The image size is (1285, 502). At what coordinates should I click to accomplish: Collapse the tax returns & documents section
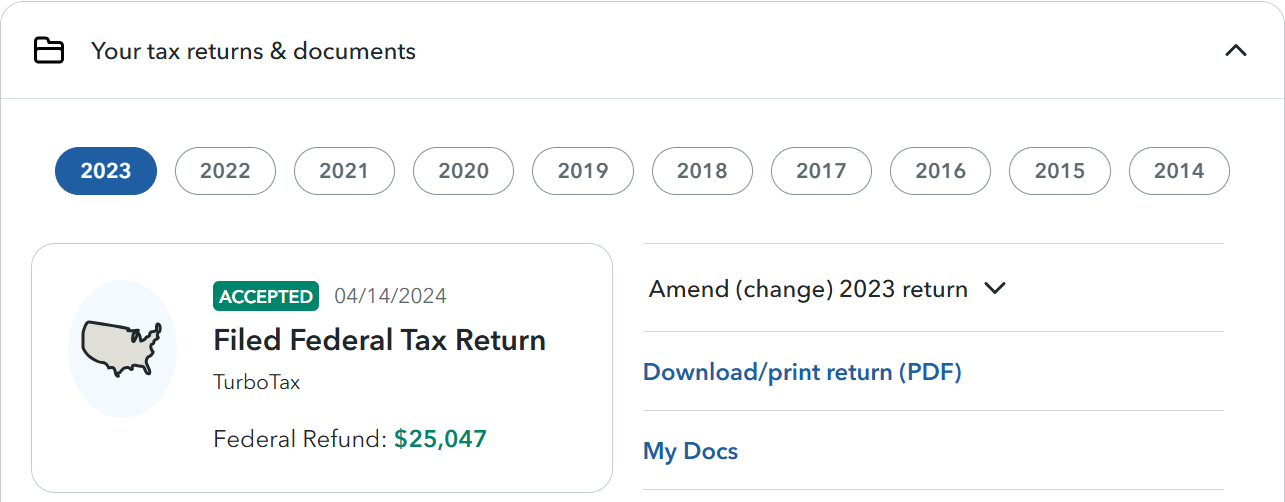tap(1236, 50)
